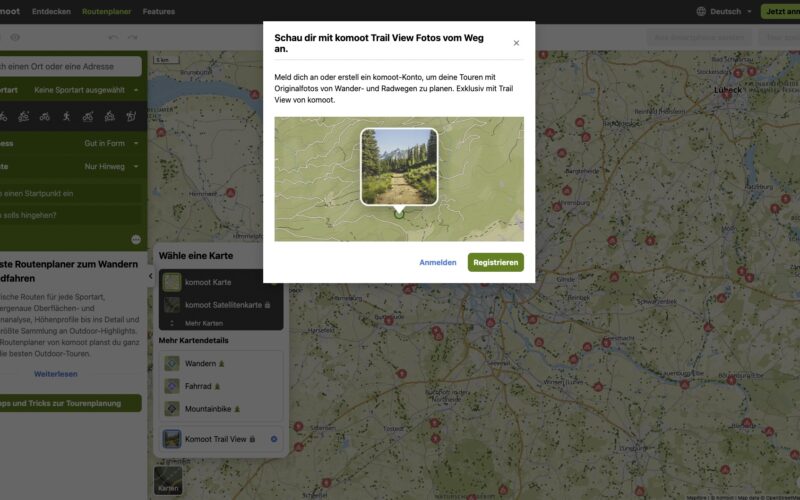Click the 'Wähle eine Karte' panel title
Viewport: 800px width, 500px height.
(x=196, y=256)
